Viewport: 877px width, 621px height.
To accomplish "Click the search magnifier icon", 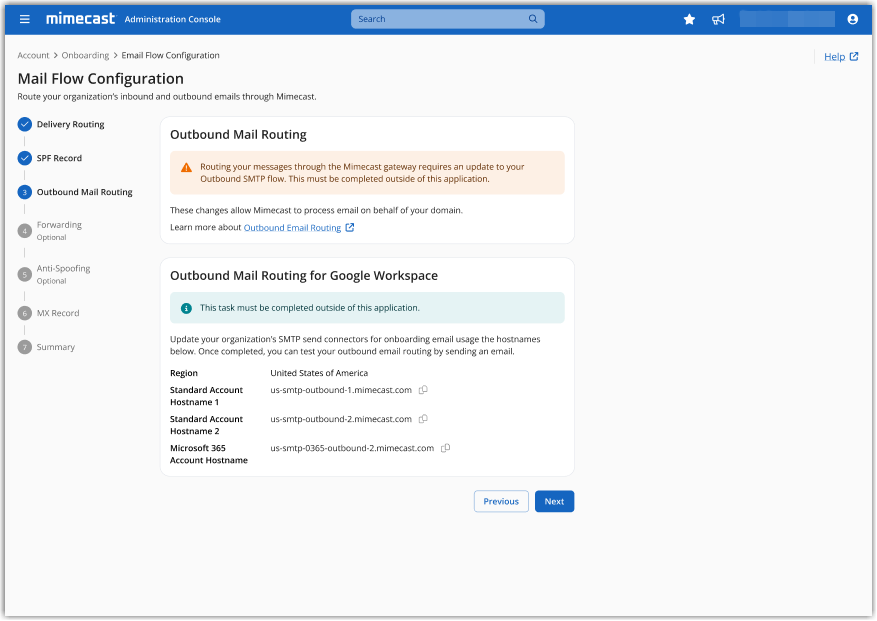I will [532, 18].
